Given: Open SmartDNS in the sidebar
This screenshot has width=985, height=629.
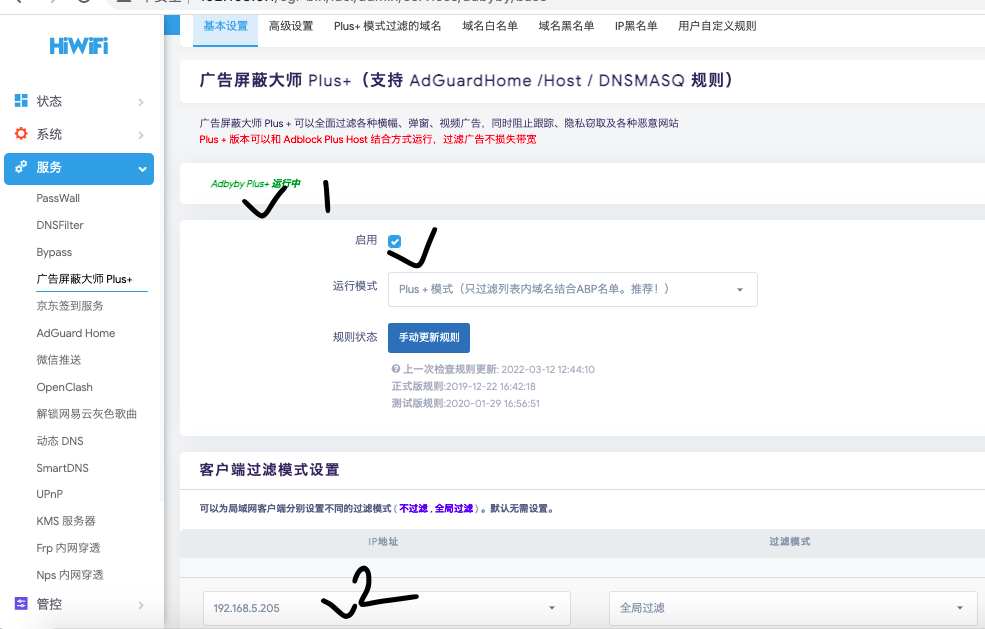Looking at the screenshot, I should 62,468.
